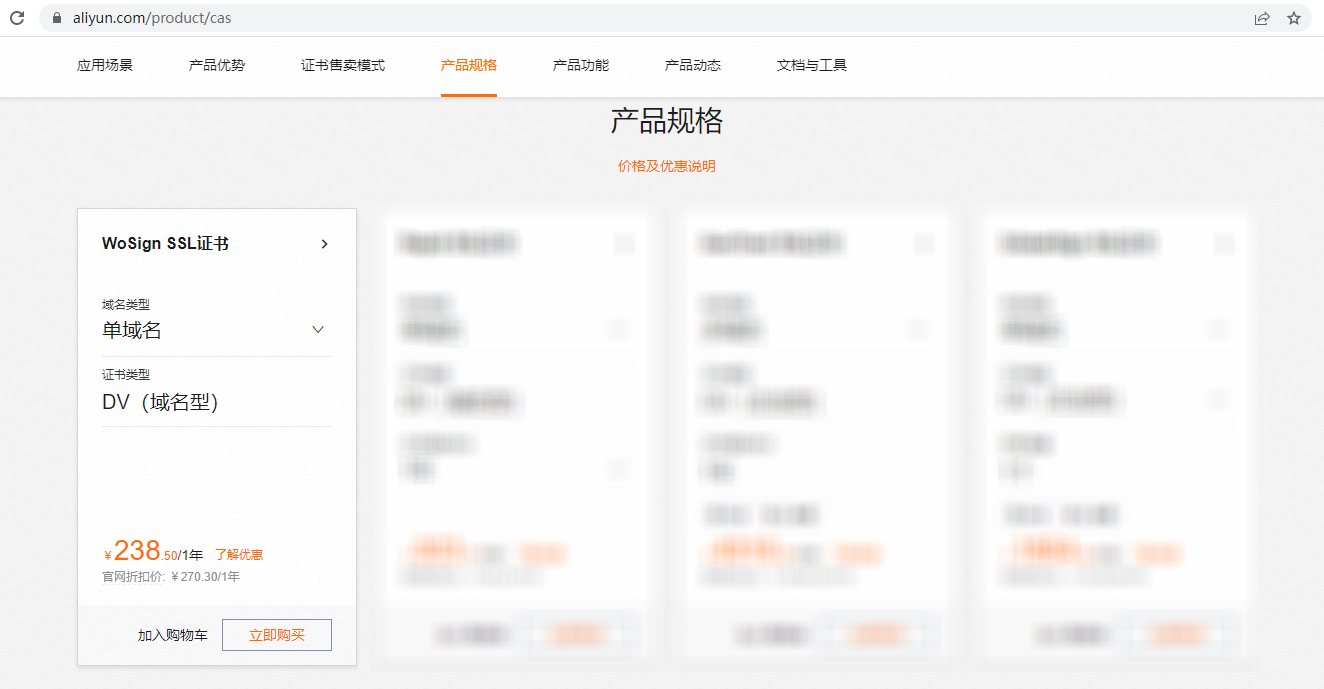Open WoSign SSL证书 details via arrow

point(324,244)
